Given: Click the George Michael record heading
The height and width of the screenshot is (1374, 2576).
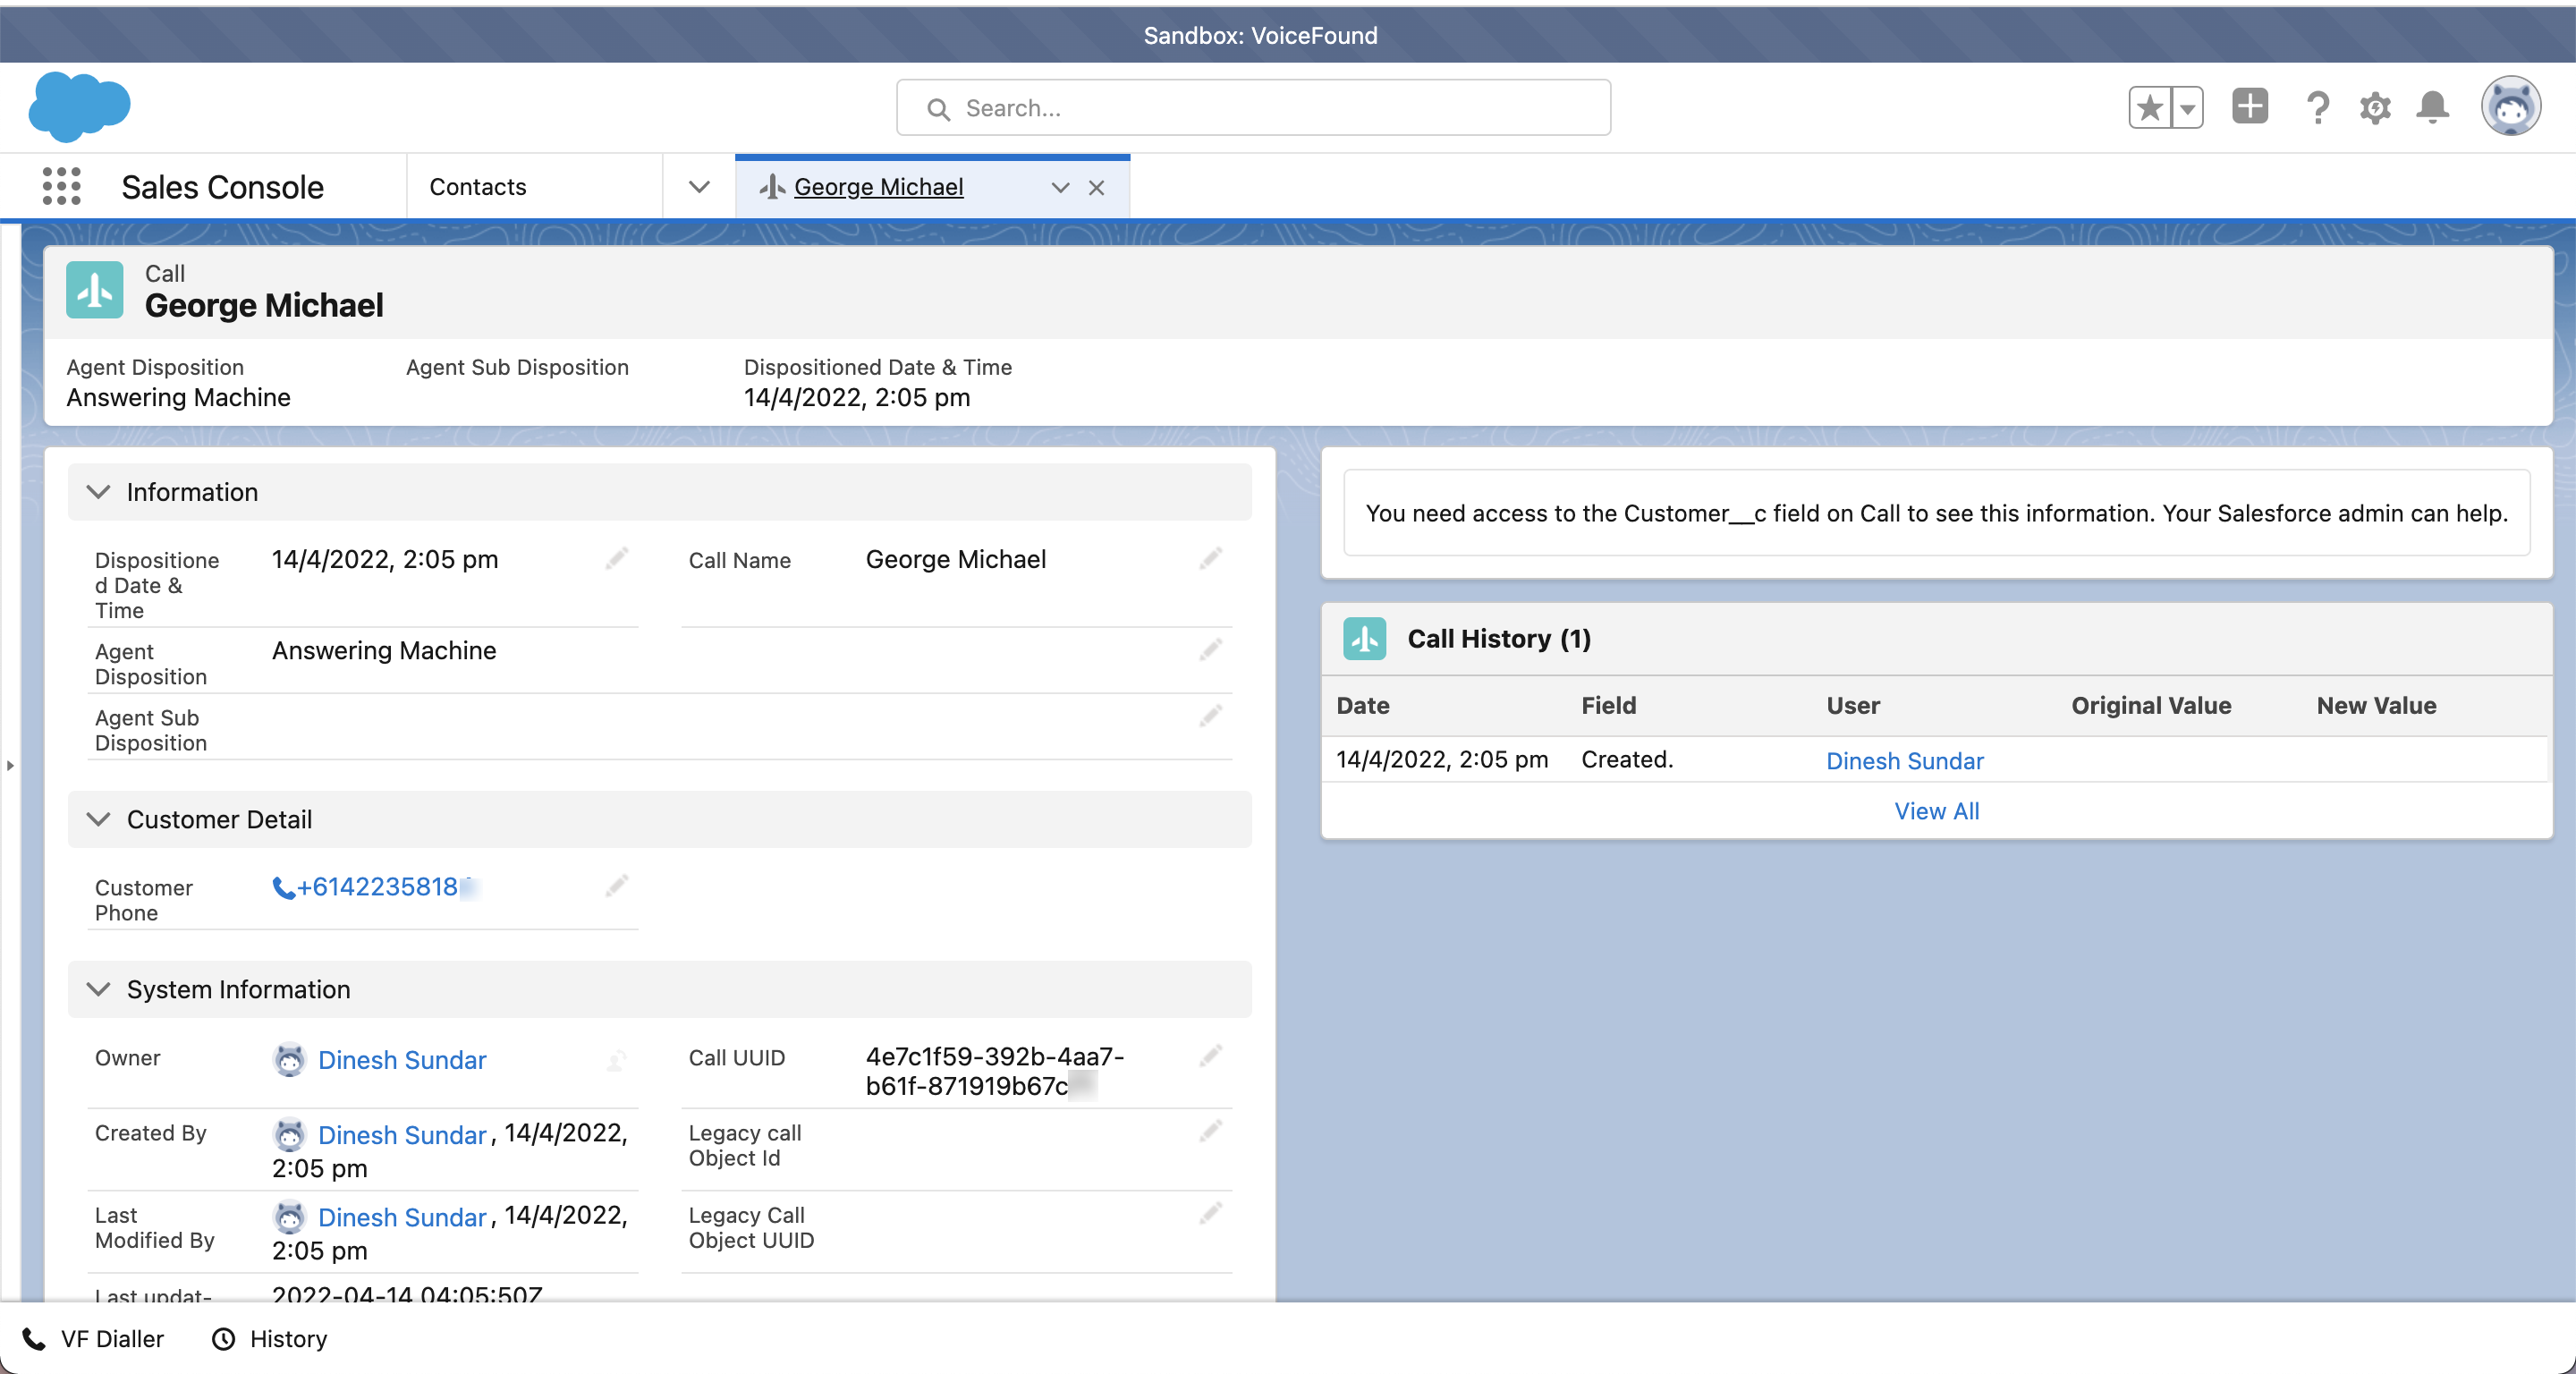Looking at the screenshot, I should pyautogui.click(x=264, y=305).
